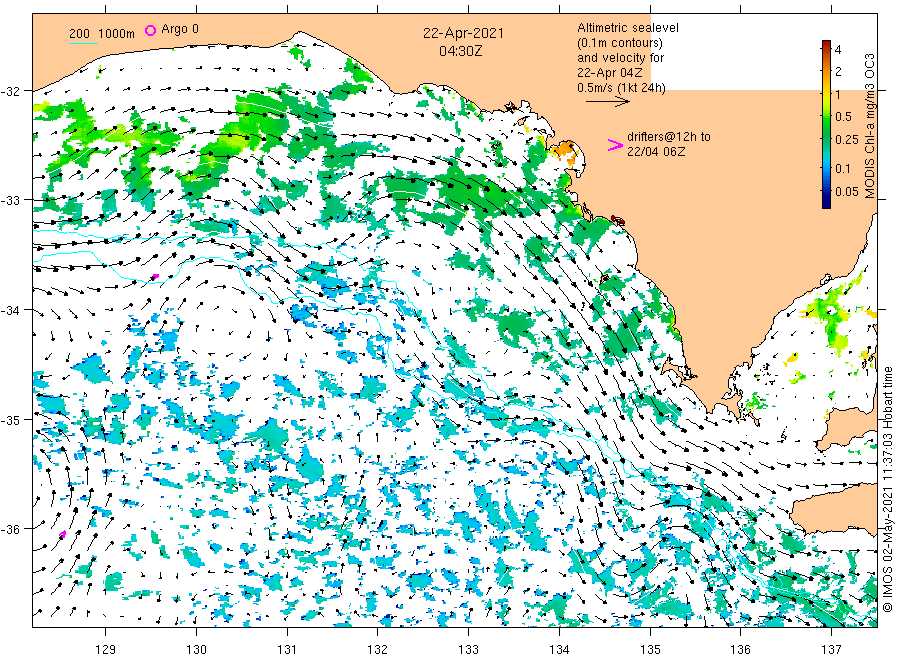Click the '22-Apr 04Z' velocity date text
Image resolution: width=900 pixels, height=660 pixels.
pos(610,73)
